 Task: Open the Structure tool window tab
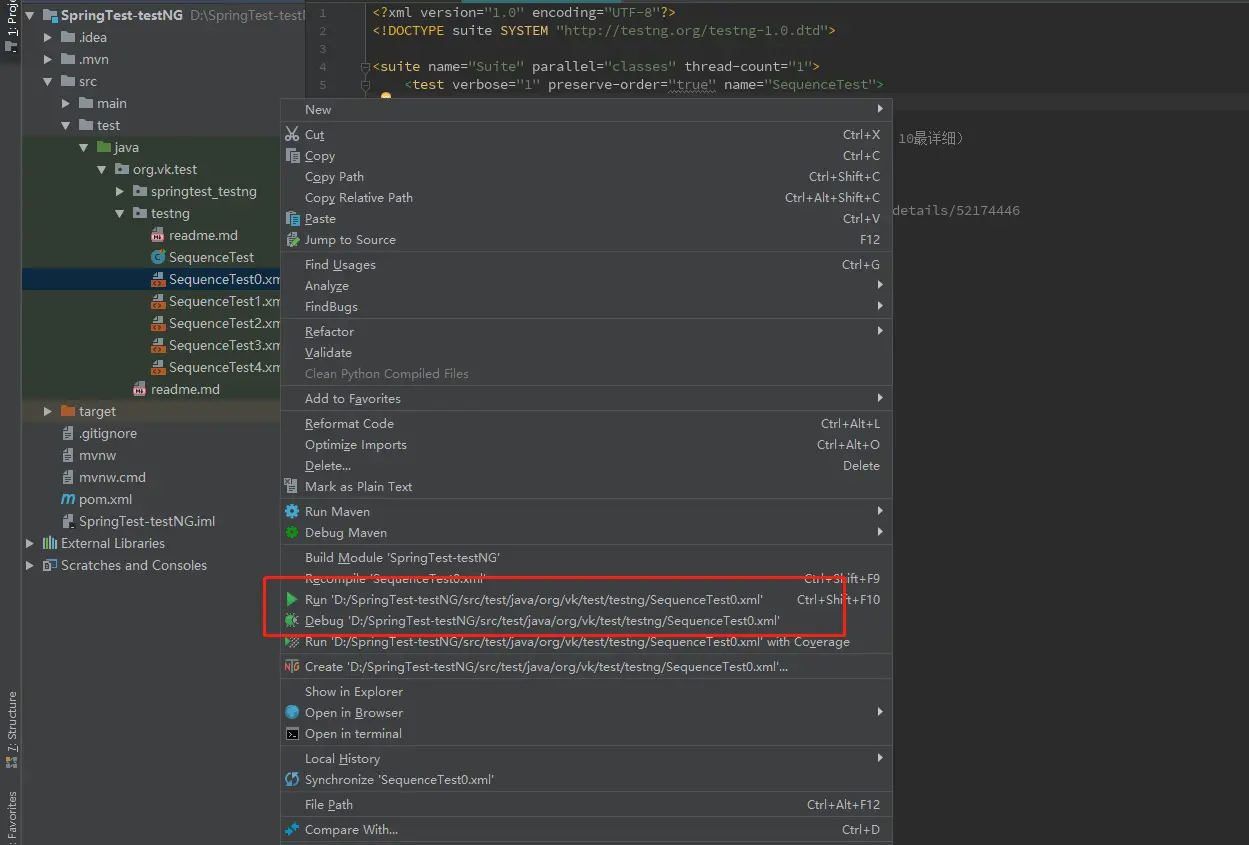[11, 728]
